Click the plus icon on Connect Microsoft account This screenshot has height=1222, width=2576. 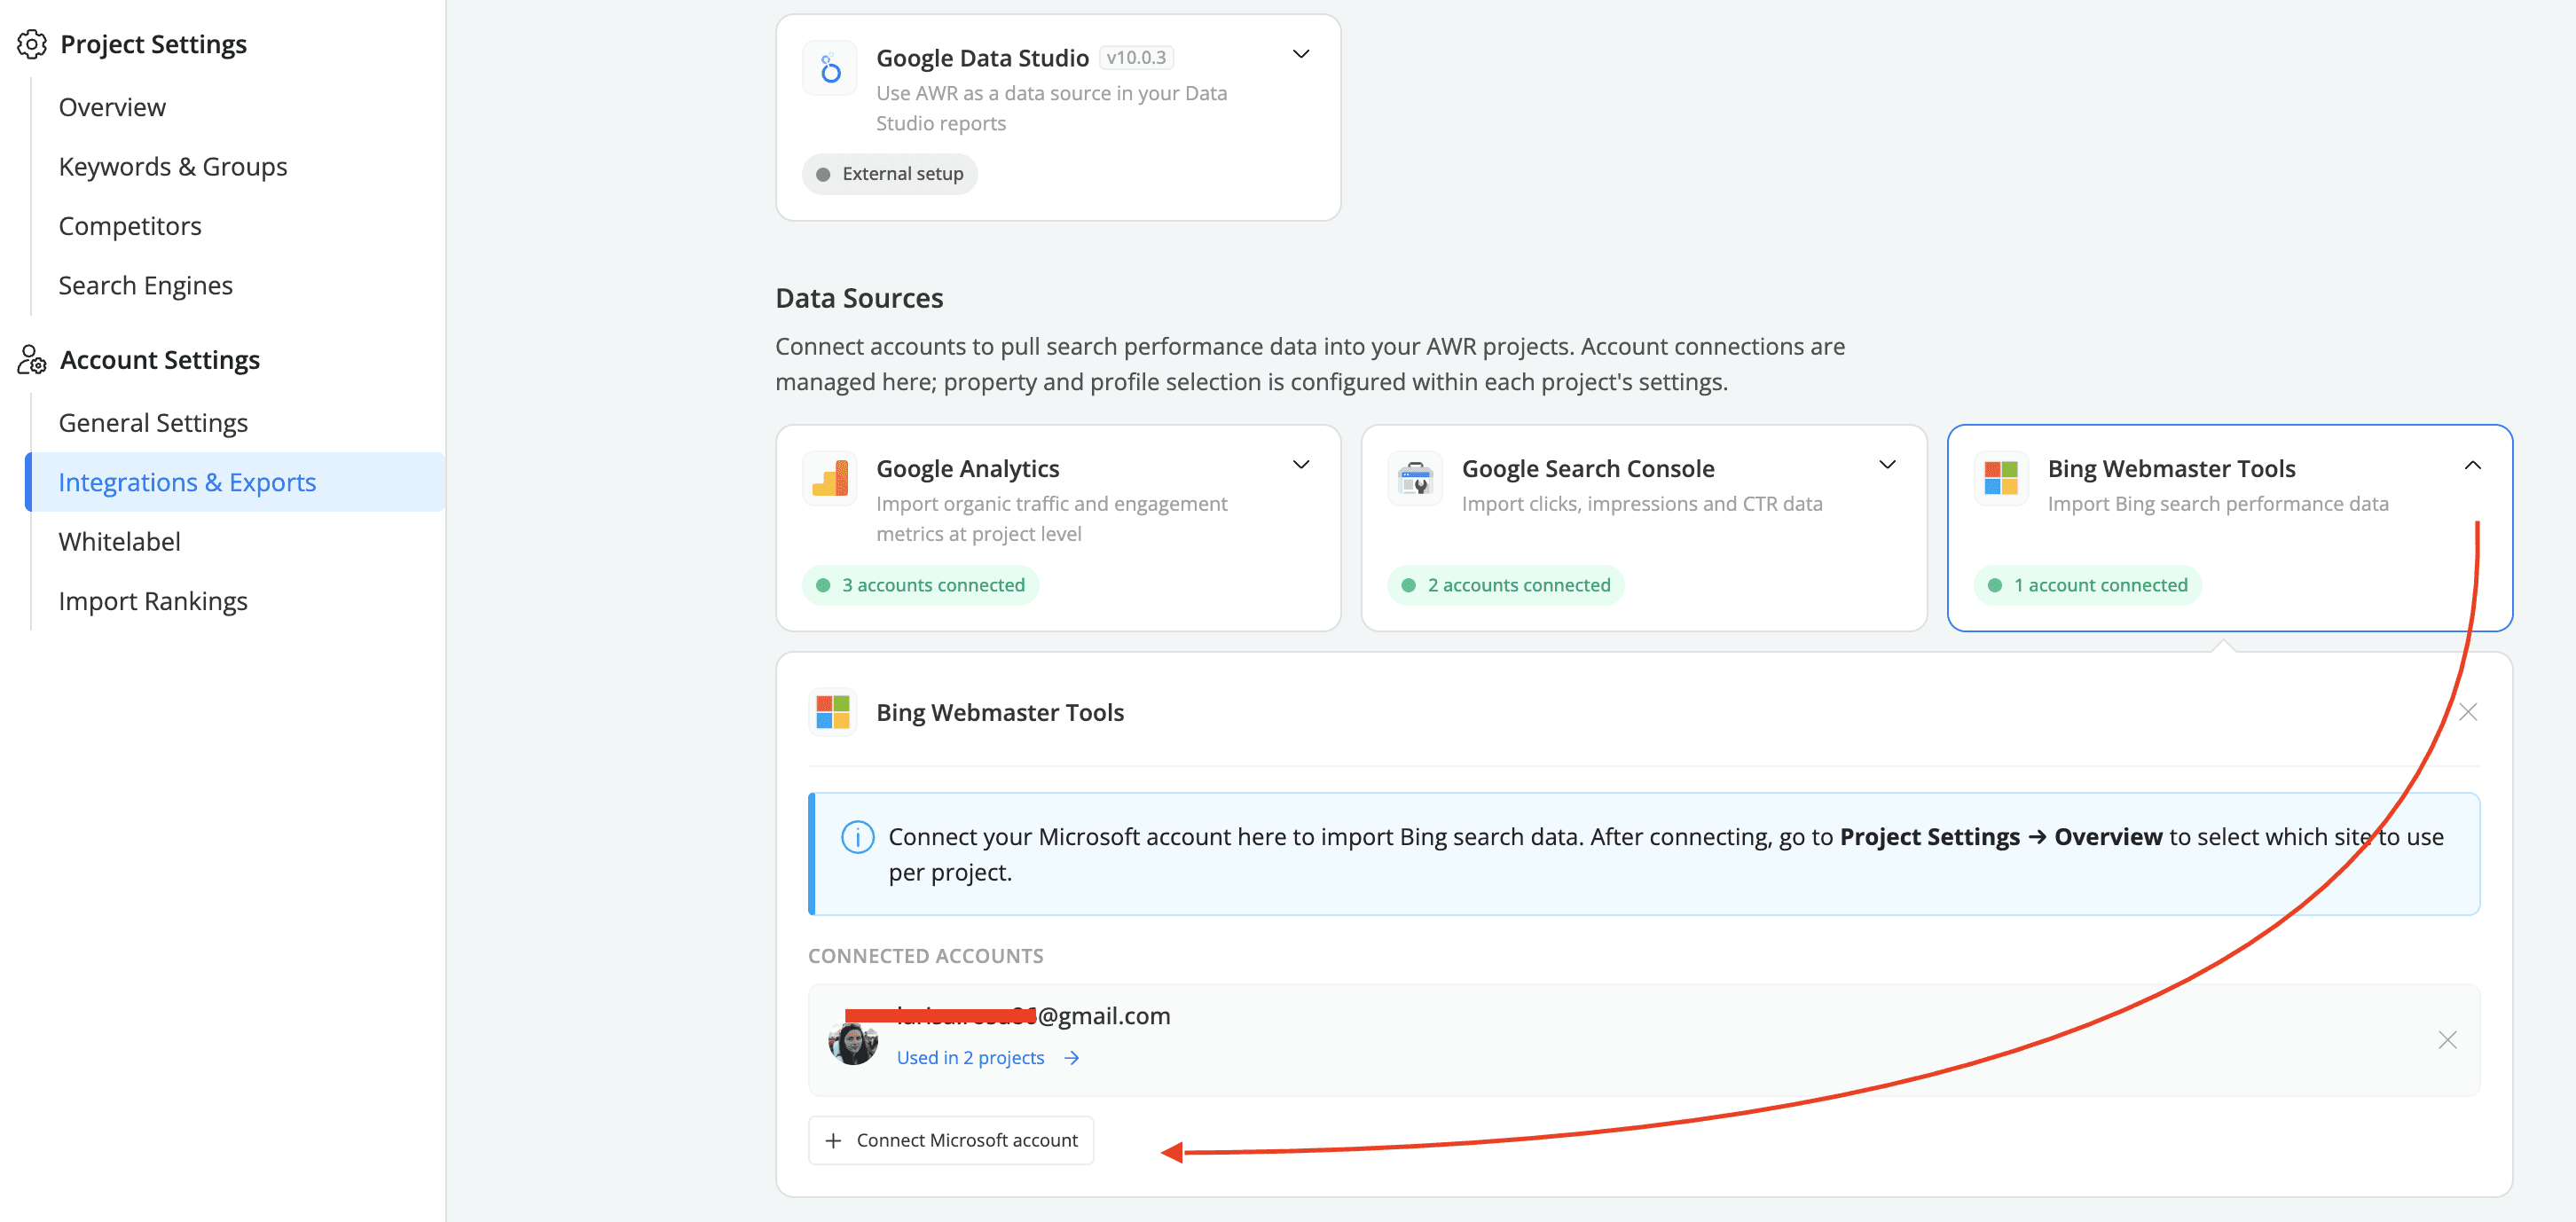(x=833, y=1141)
